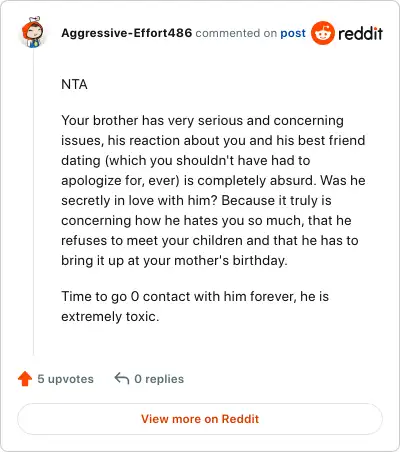Click the 'View more on Reddit' button
Screen dimensions: 400x452
click(x=200, y=419)
